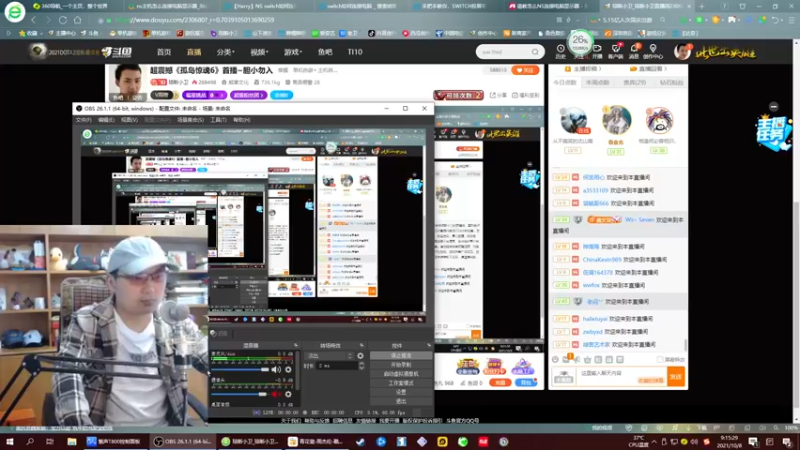Viewport: 800px width, 450px height.
Task: Pop out the OBS controls dock panel
Action: [x=429, y=345]
